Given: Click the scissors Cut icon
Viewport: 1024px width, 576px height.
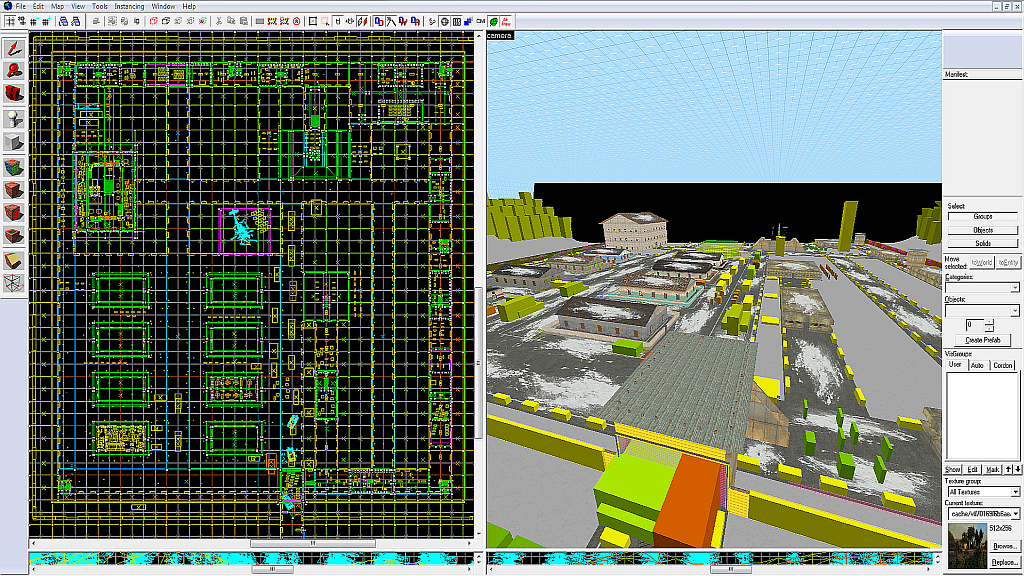Looking at the screenshot, I should tap(219, 22).
